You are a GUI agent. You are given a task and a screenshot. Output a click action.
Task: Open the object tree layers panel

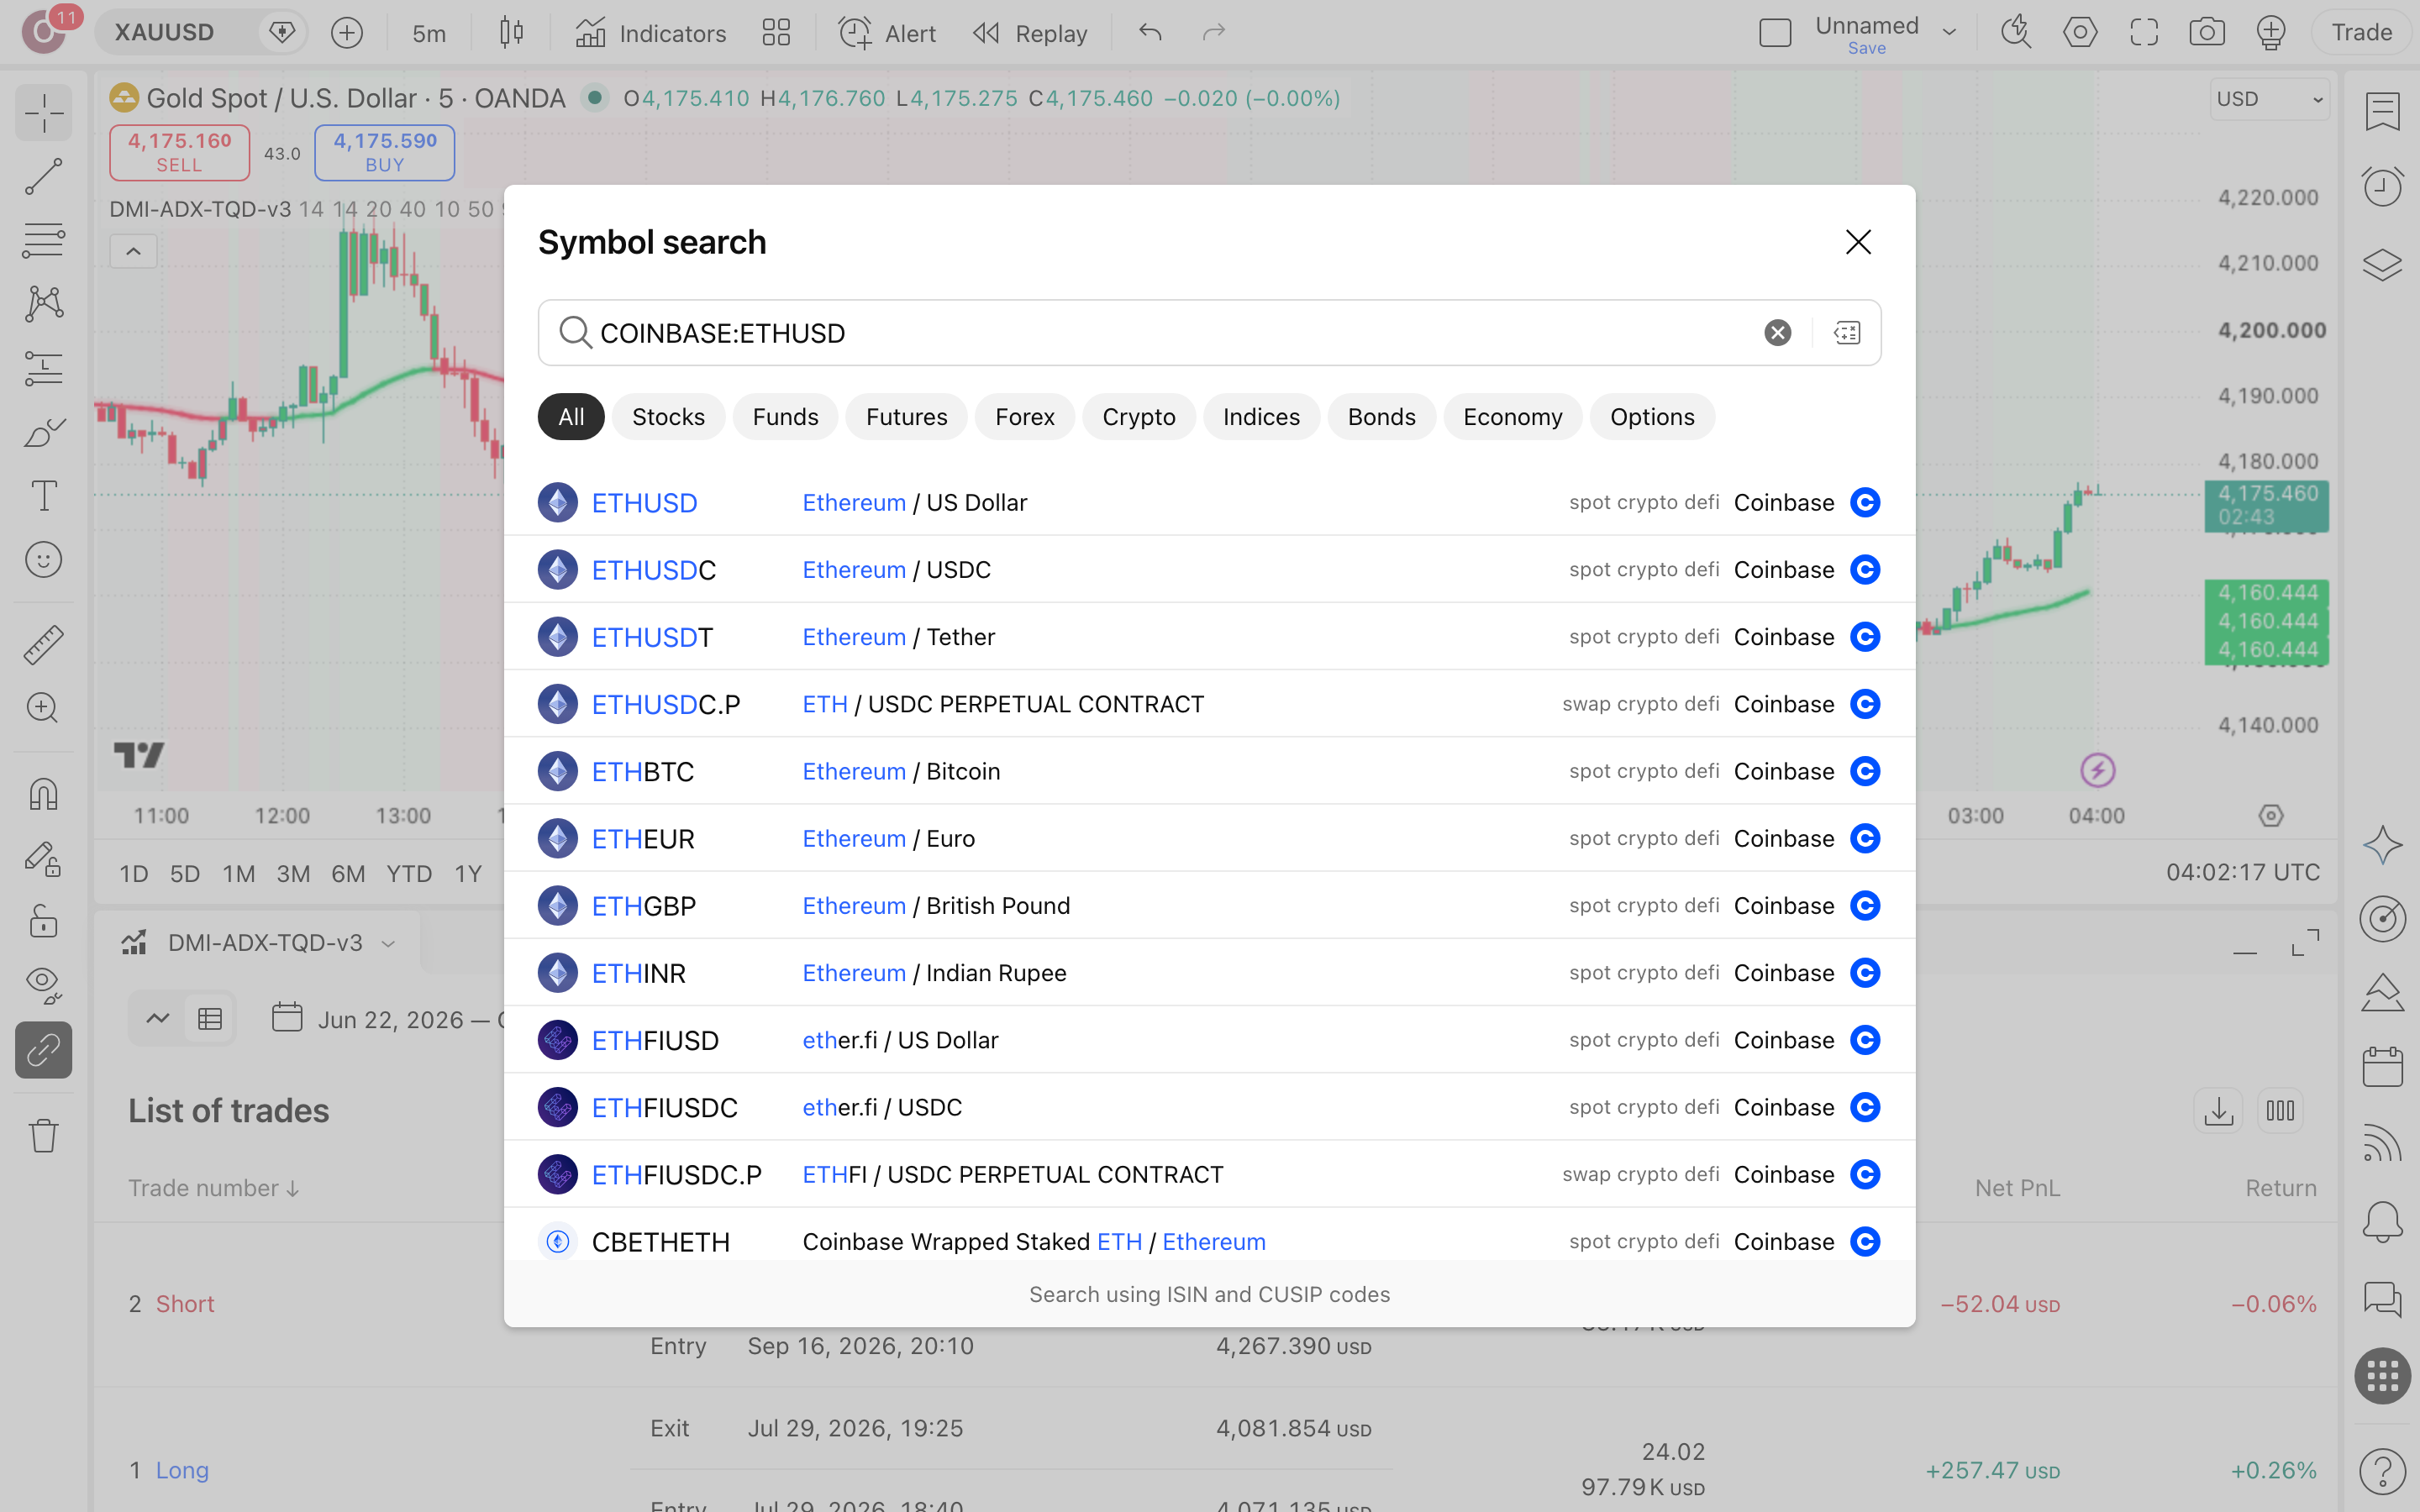(x=2382, y=264)
